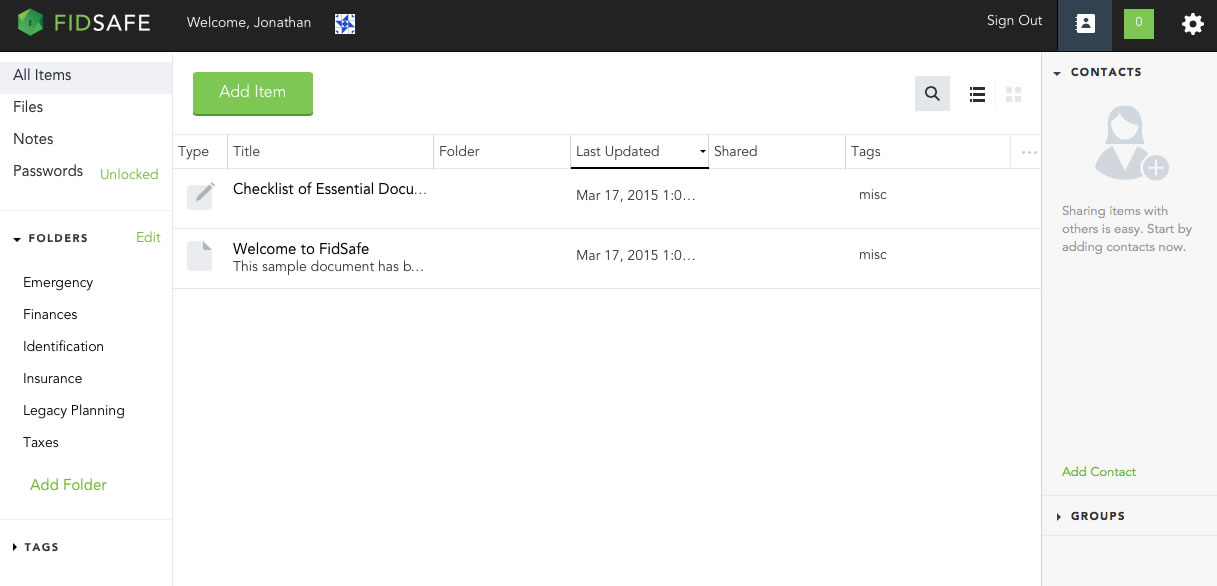Open the column options ellipsis
The height and width of the screenshot is (586, 1217).
click(1029, 152)
